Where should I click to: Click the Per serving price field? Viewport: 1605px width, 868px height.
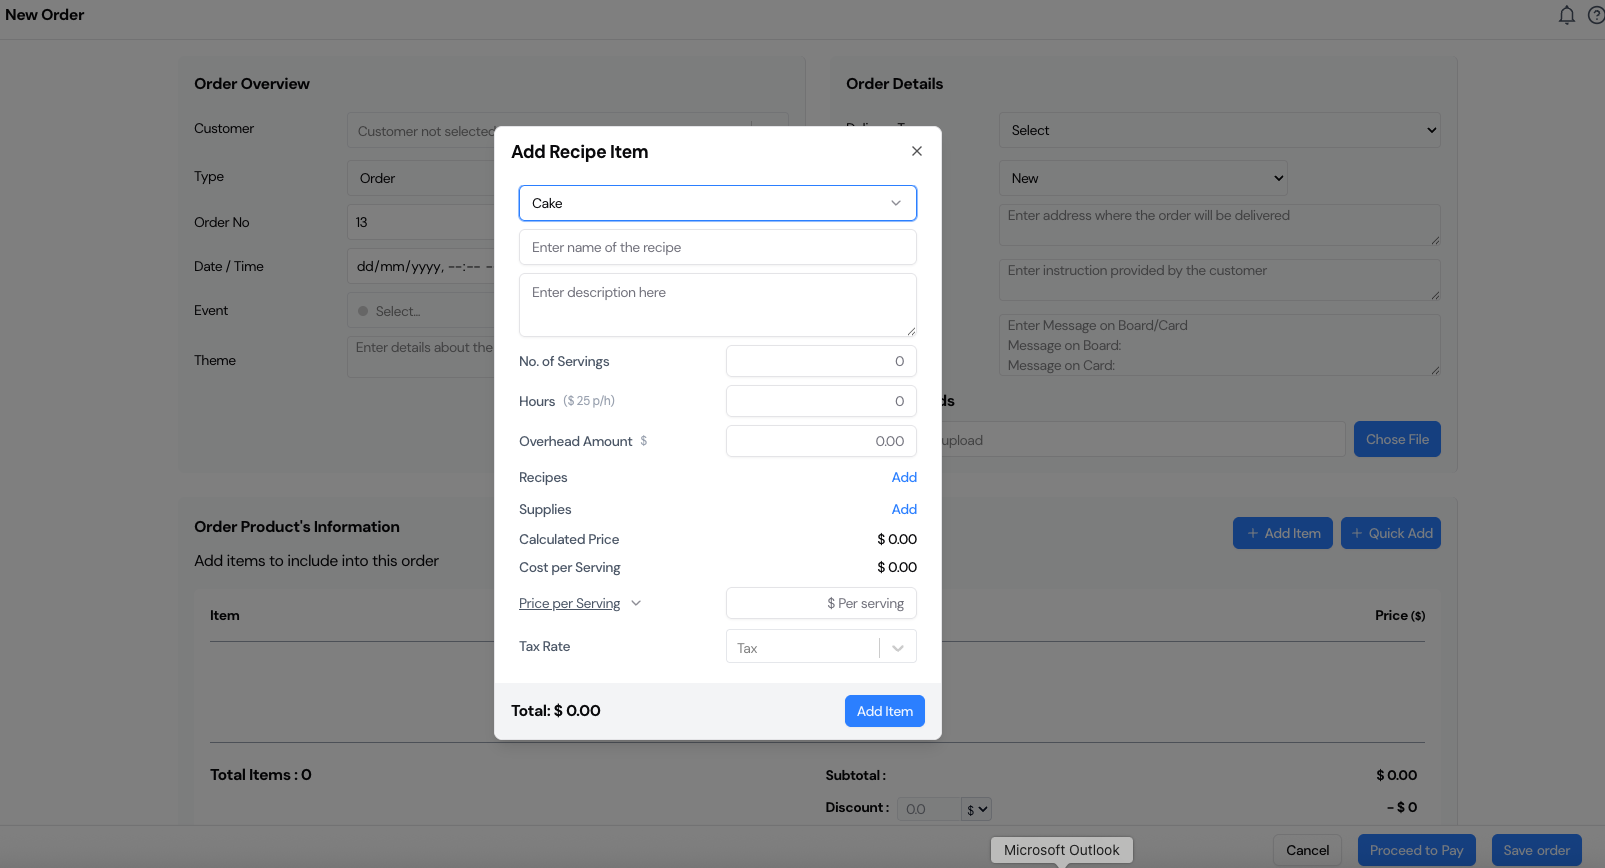[x=820, y=603]
